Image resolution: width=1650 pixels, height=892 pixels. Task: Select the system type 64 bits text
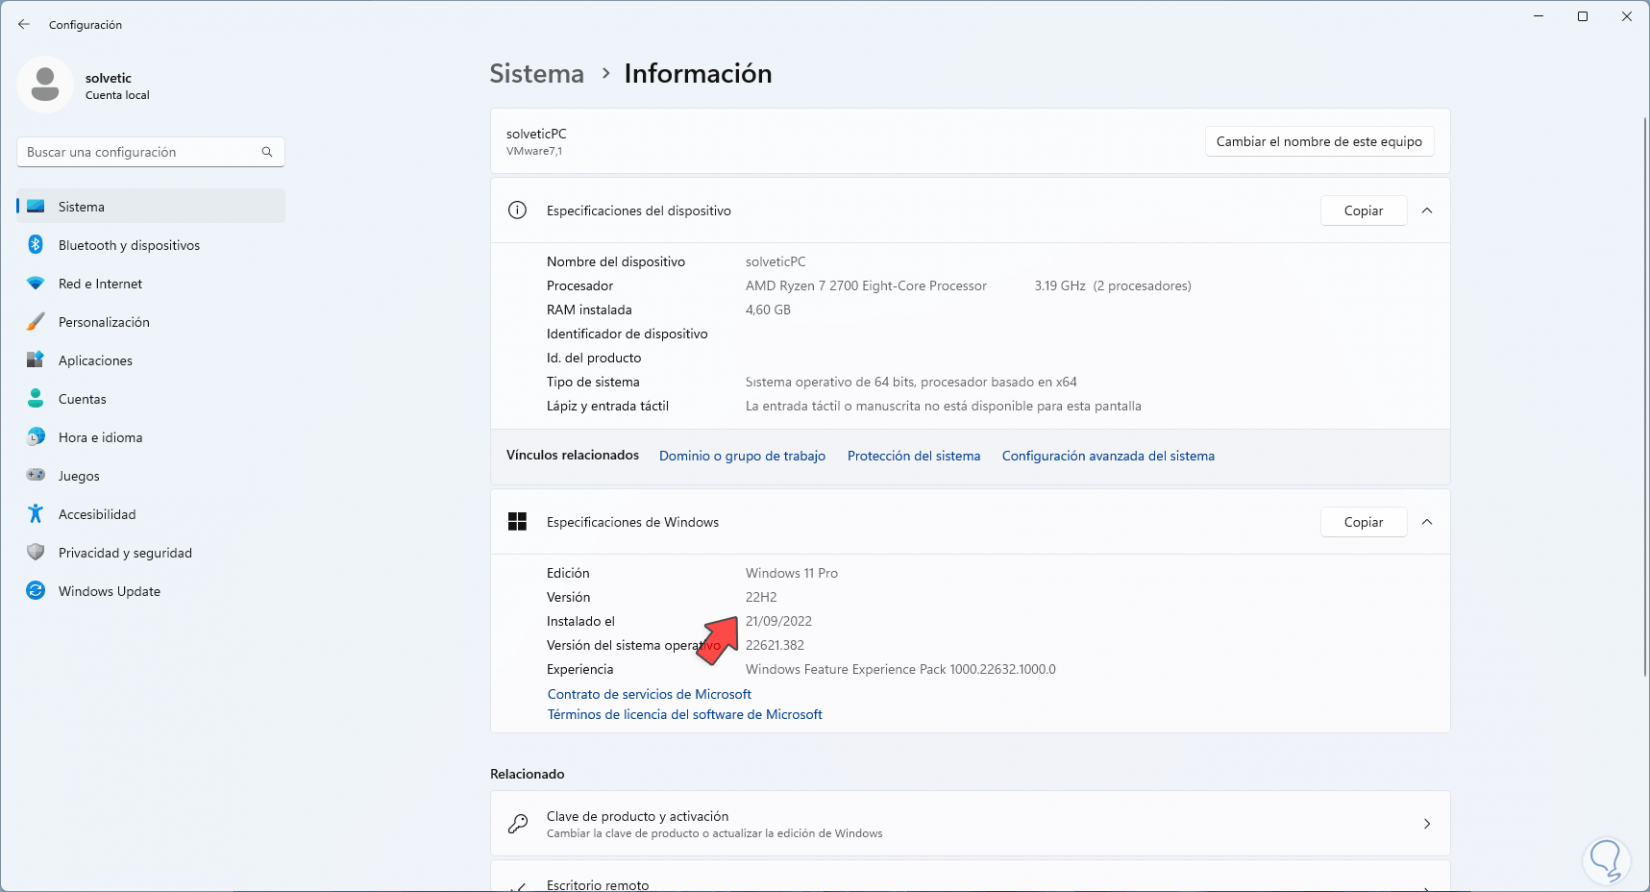pyautogui.click(x=911, y=382)
